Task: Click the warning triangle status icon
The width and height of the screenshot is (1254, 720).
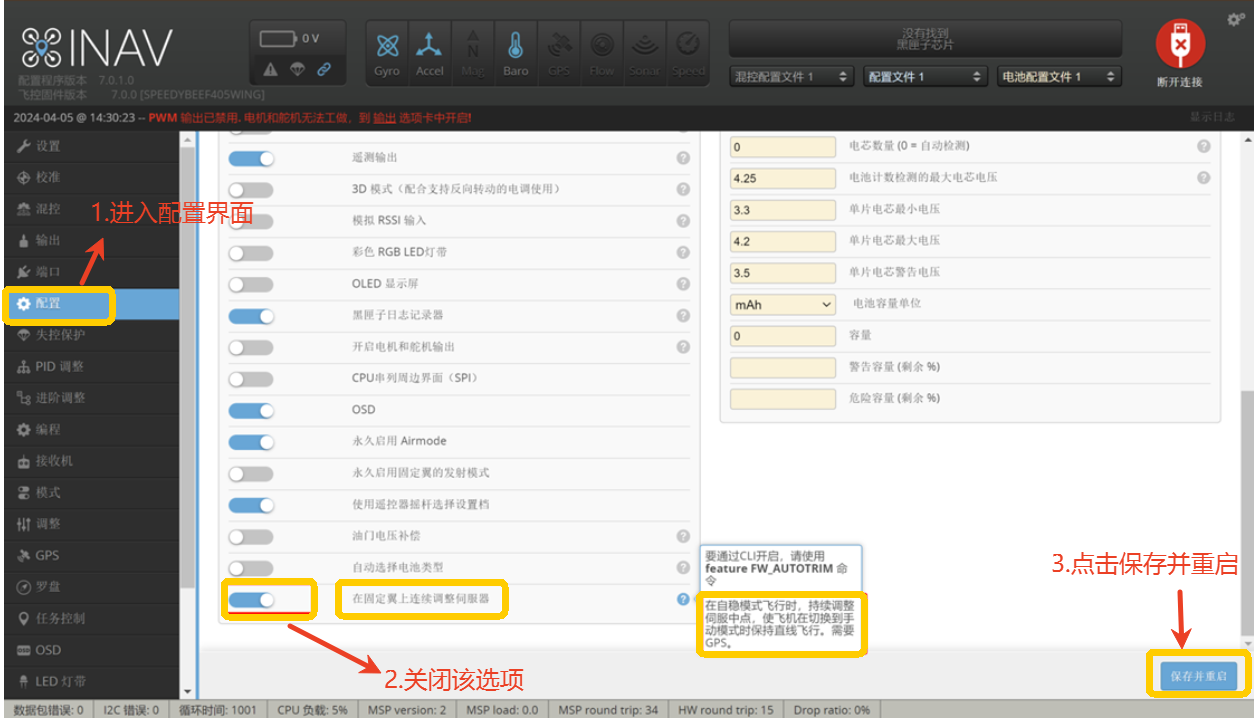Action: [271, 69]
